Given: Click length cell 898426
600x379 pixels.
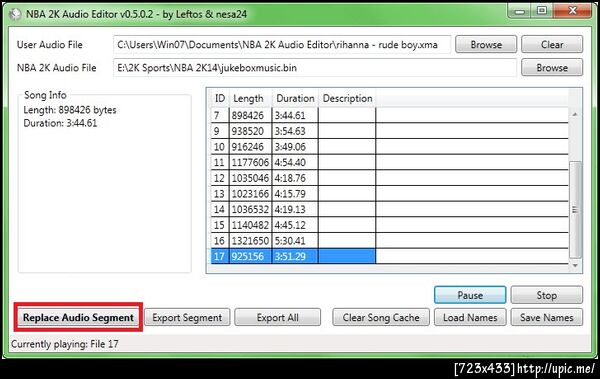Looking at the screenshot, I should [x=251, y=115].
